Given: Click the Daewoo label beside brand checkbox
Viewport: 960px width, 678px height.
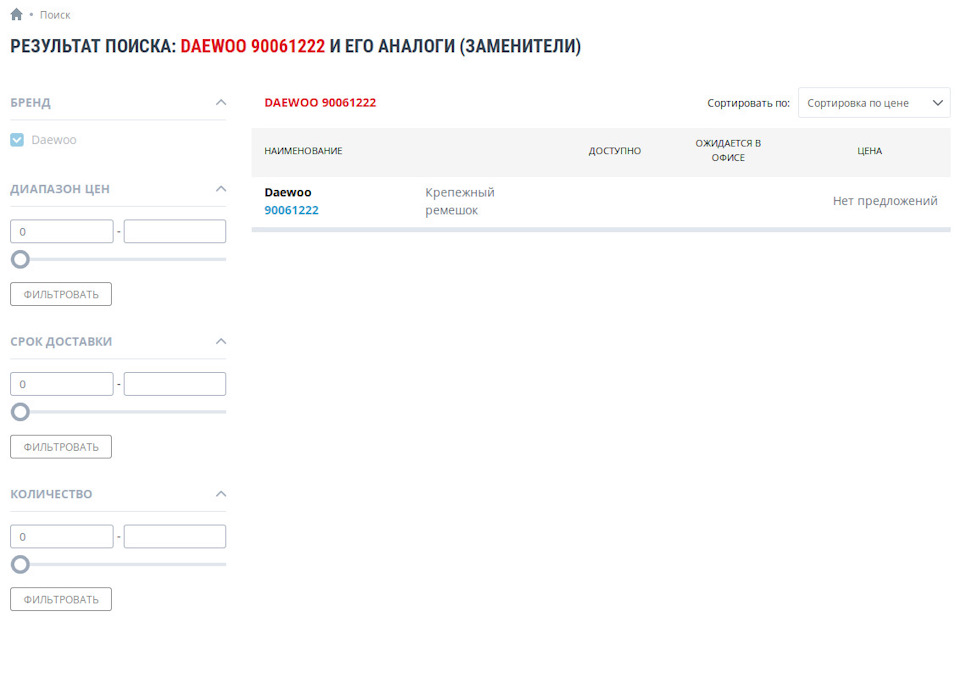Looking at the screenshot, I should [x=54, y=140].
